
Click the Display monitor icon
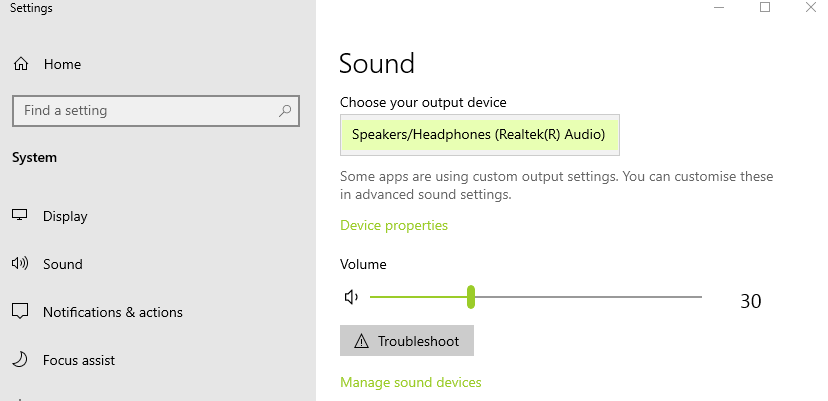click(x=20, y=216)
